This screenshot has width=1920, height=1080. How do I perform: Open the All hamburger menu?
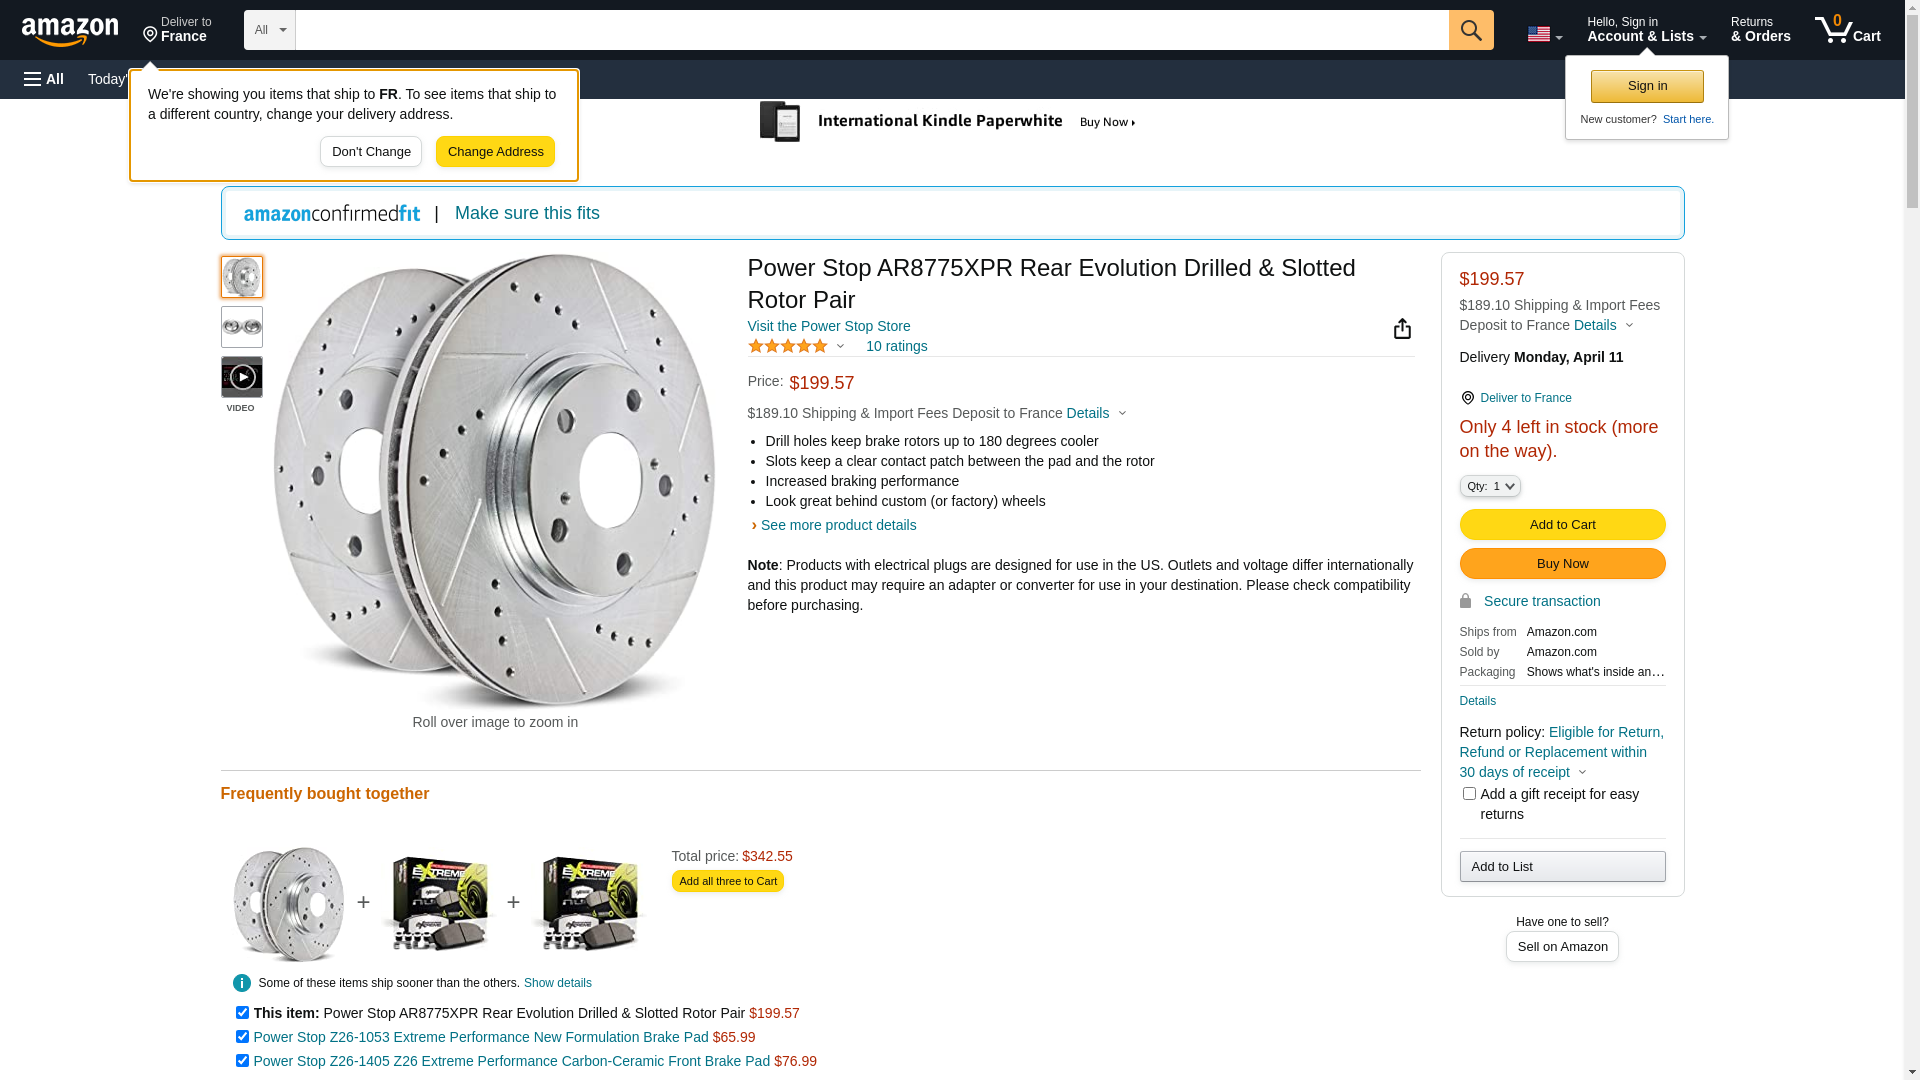[44, 79]
